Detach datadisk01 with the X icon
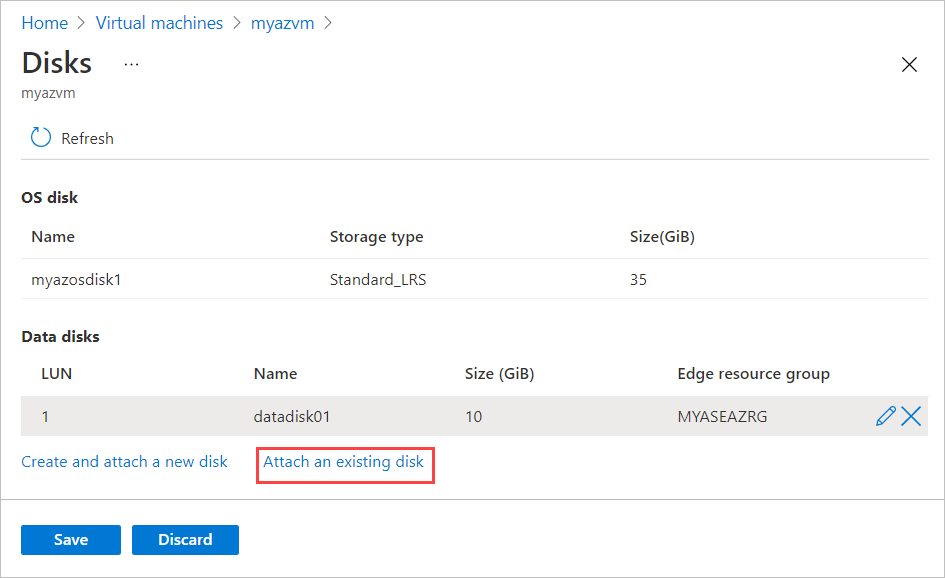 point(910,415)
